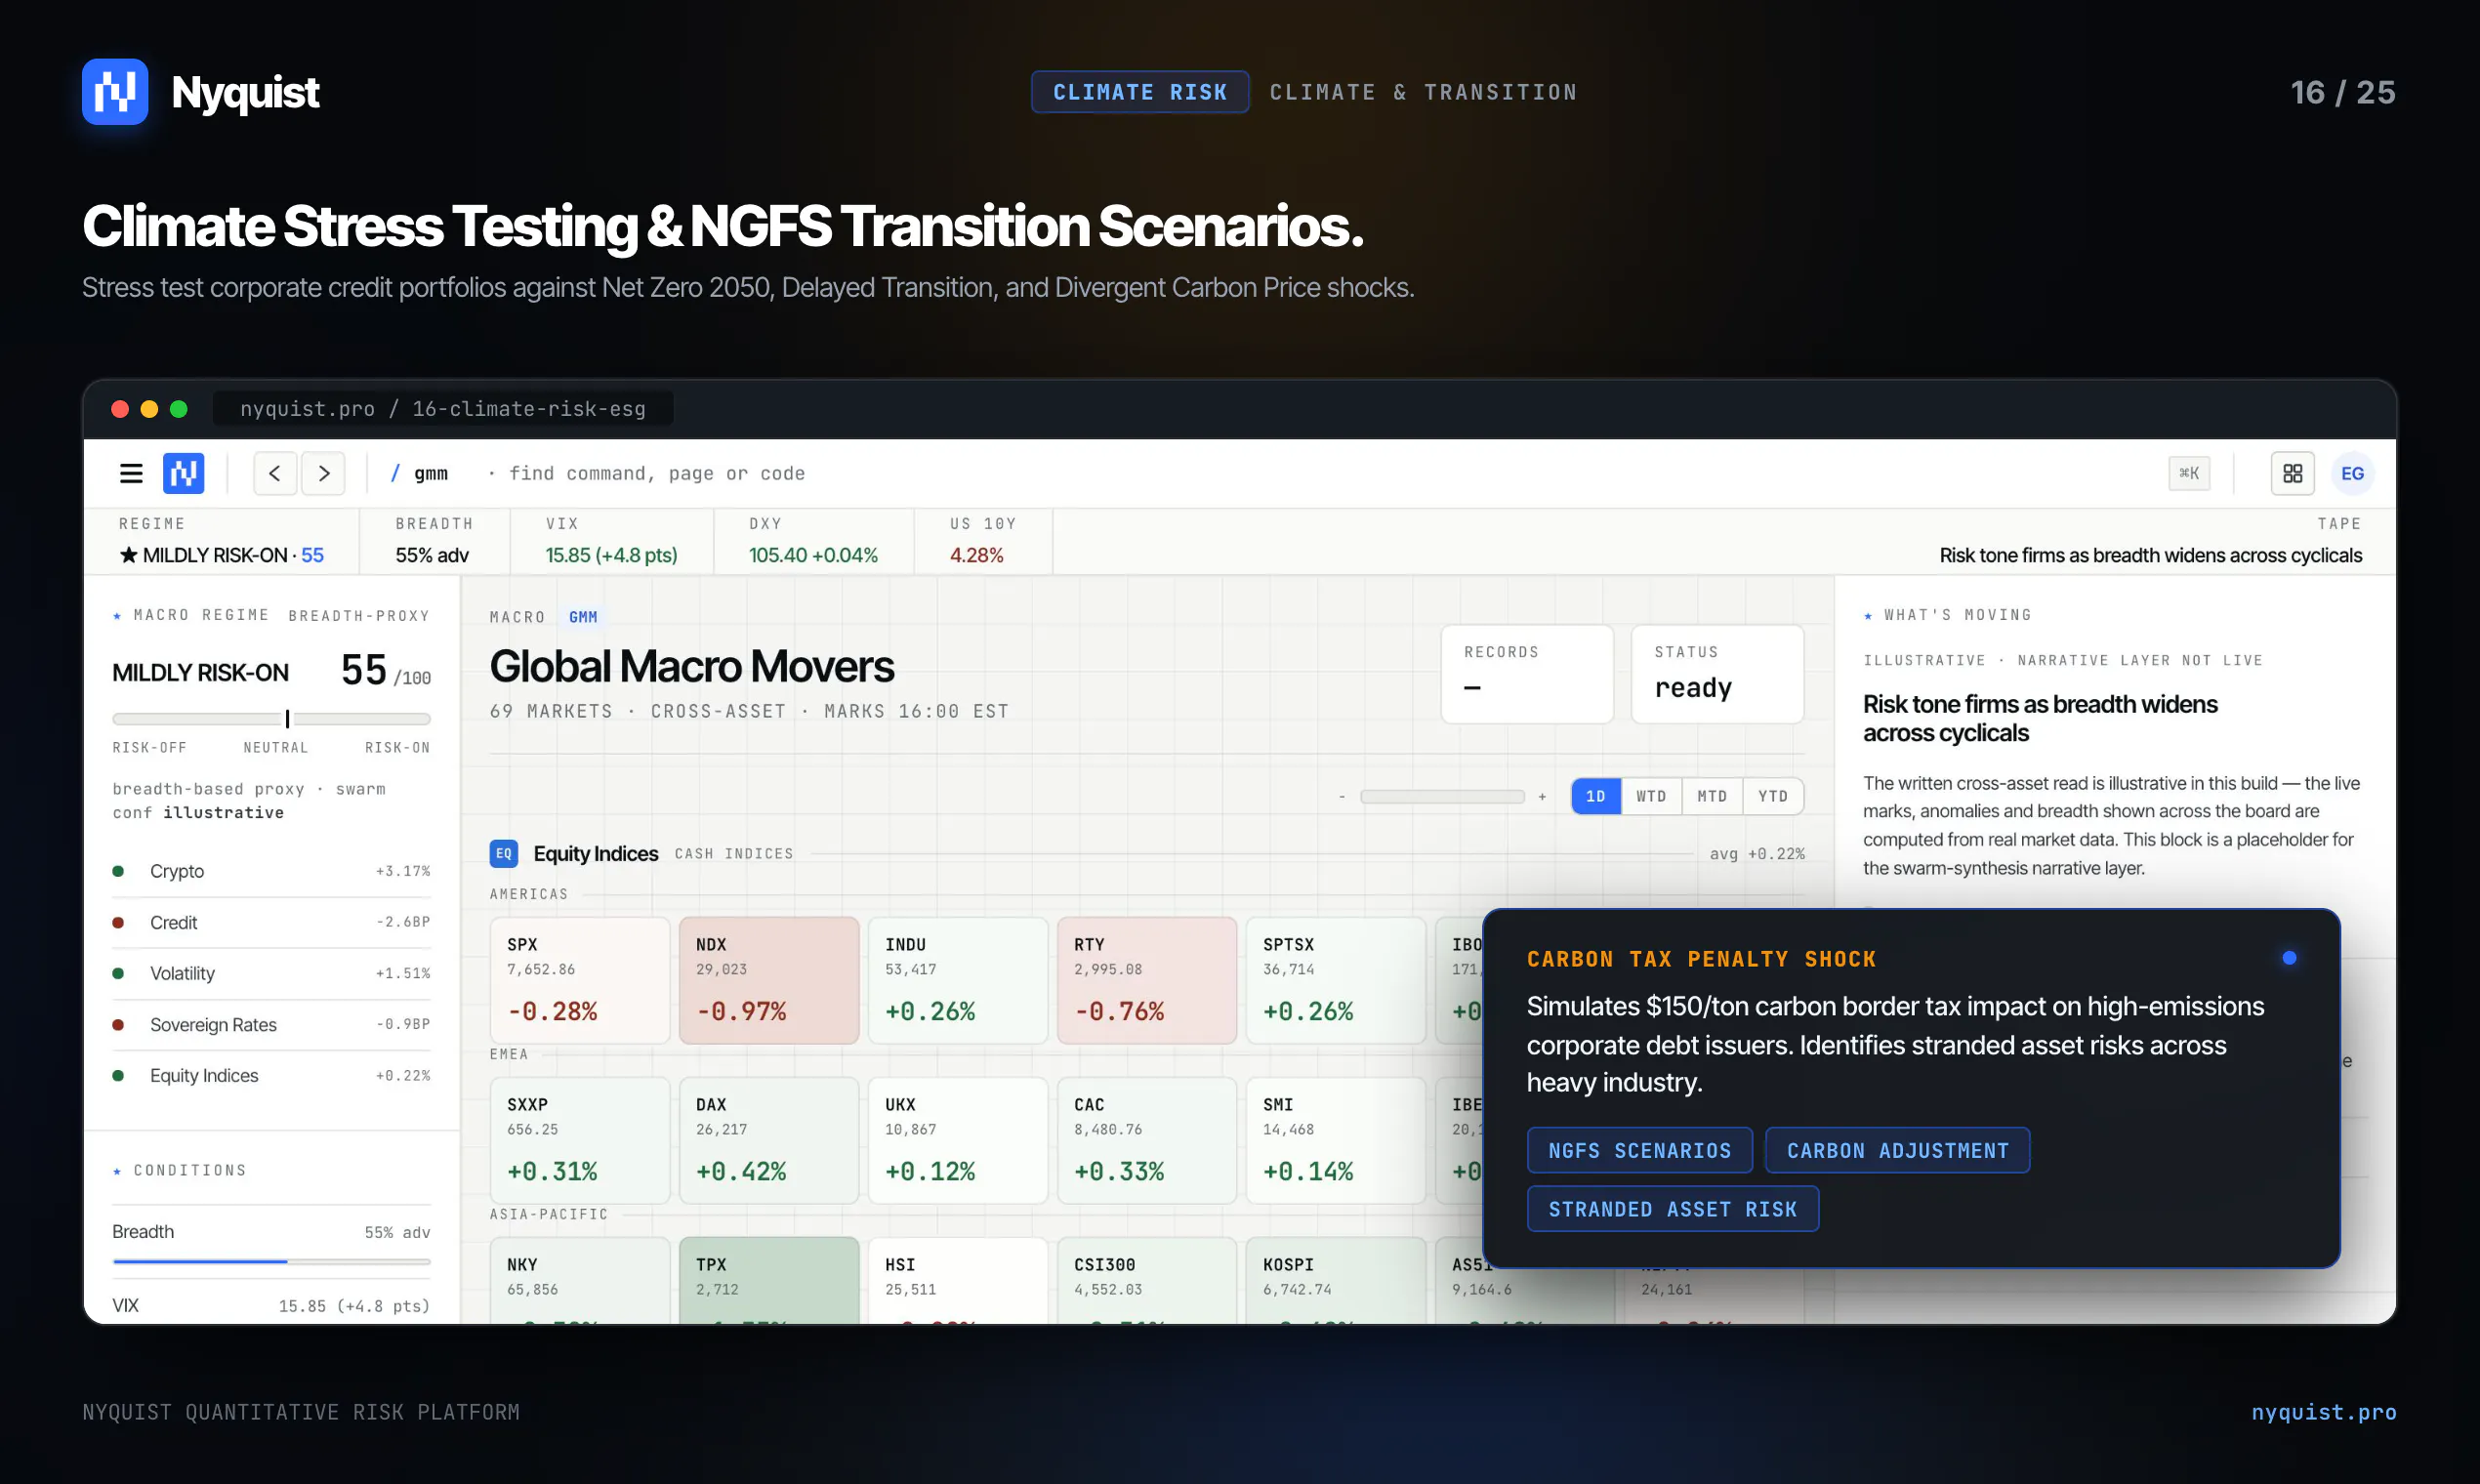Adjust the zoom slider above the indices

[x=1442, y=797]
